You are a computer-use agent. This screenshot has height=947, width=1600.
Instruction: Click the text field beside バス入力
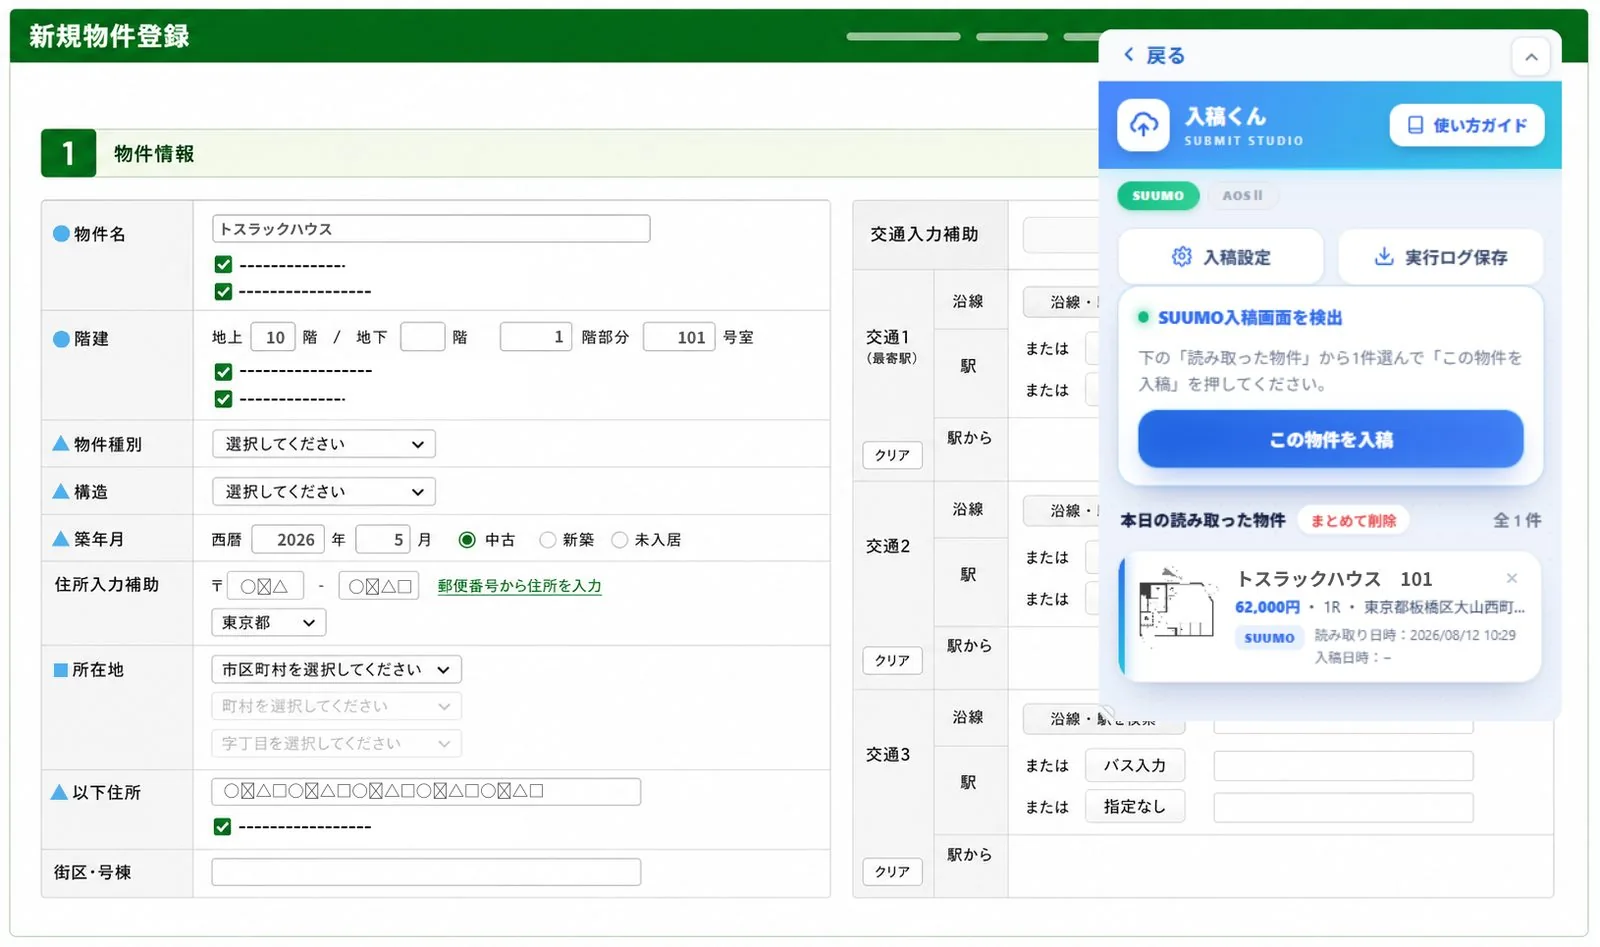click(x=1343, y=766)
